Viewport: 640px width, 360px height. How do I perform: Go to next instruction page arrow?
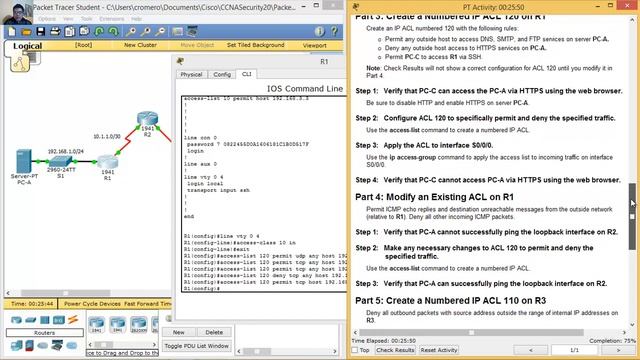pyautogui.click(x=618, y=350)
